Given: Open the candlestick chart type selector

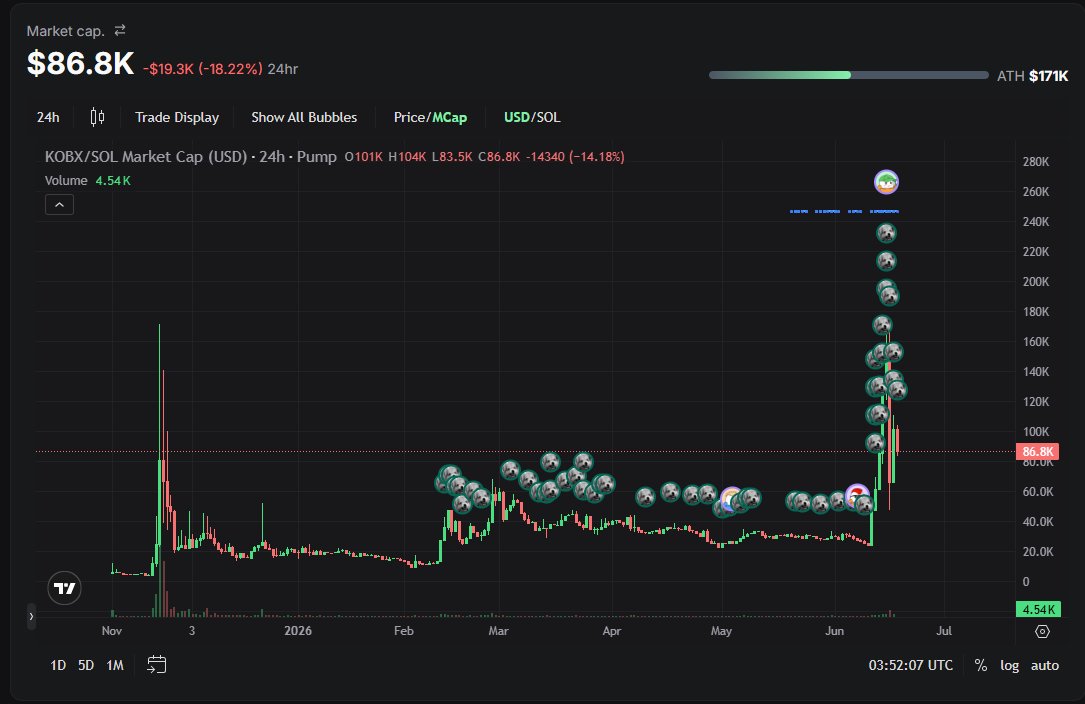Looking at the screenshot, I should pyautogui.click(x=98, y=117).
